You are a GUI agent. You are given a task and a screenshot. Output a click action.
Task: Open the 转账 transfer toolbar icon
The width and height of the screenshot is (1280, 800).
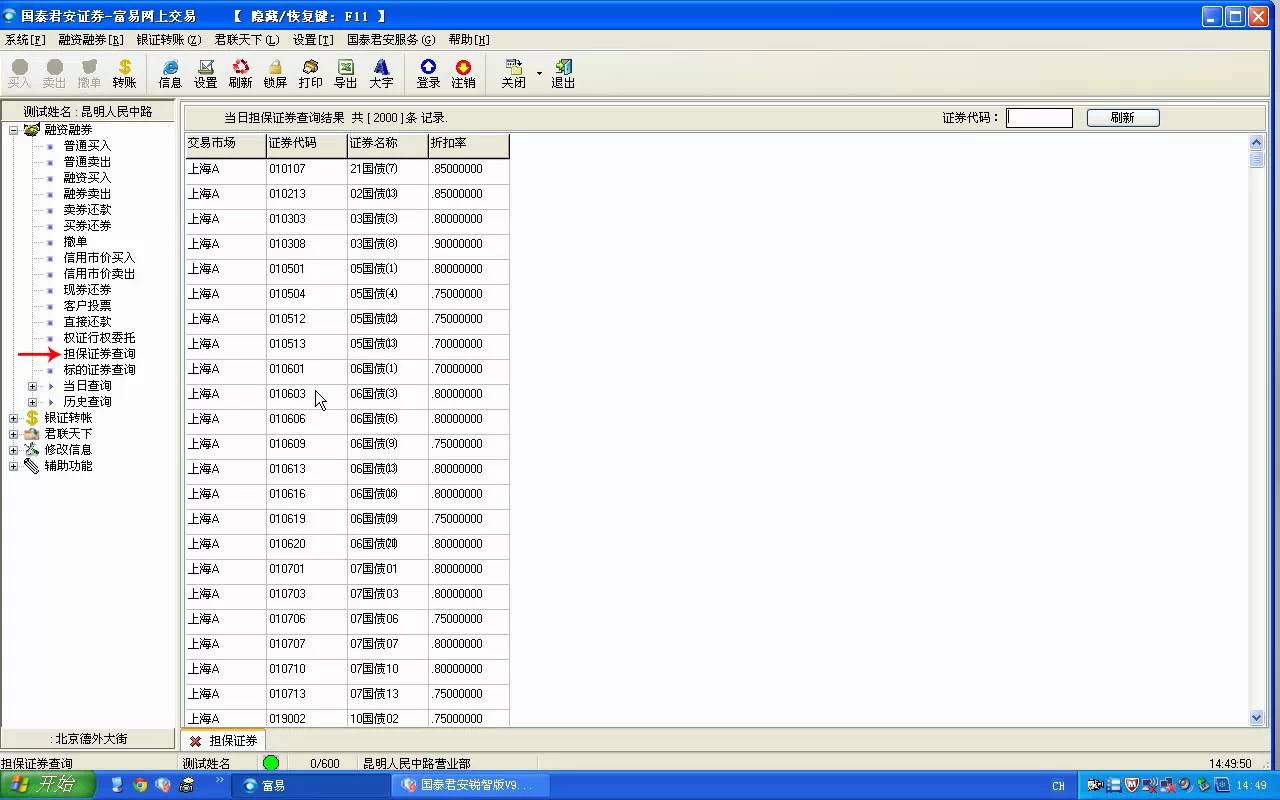[x=124, y=74]
